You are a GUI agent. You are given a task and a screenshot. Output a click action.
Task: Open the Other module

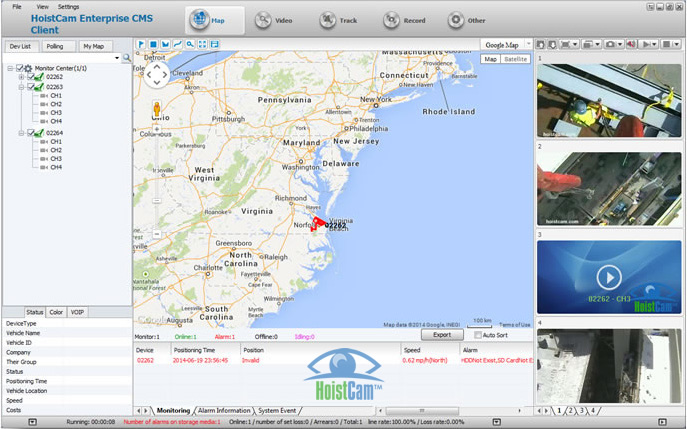pyautogui.click(x=466, y=20)
